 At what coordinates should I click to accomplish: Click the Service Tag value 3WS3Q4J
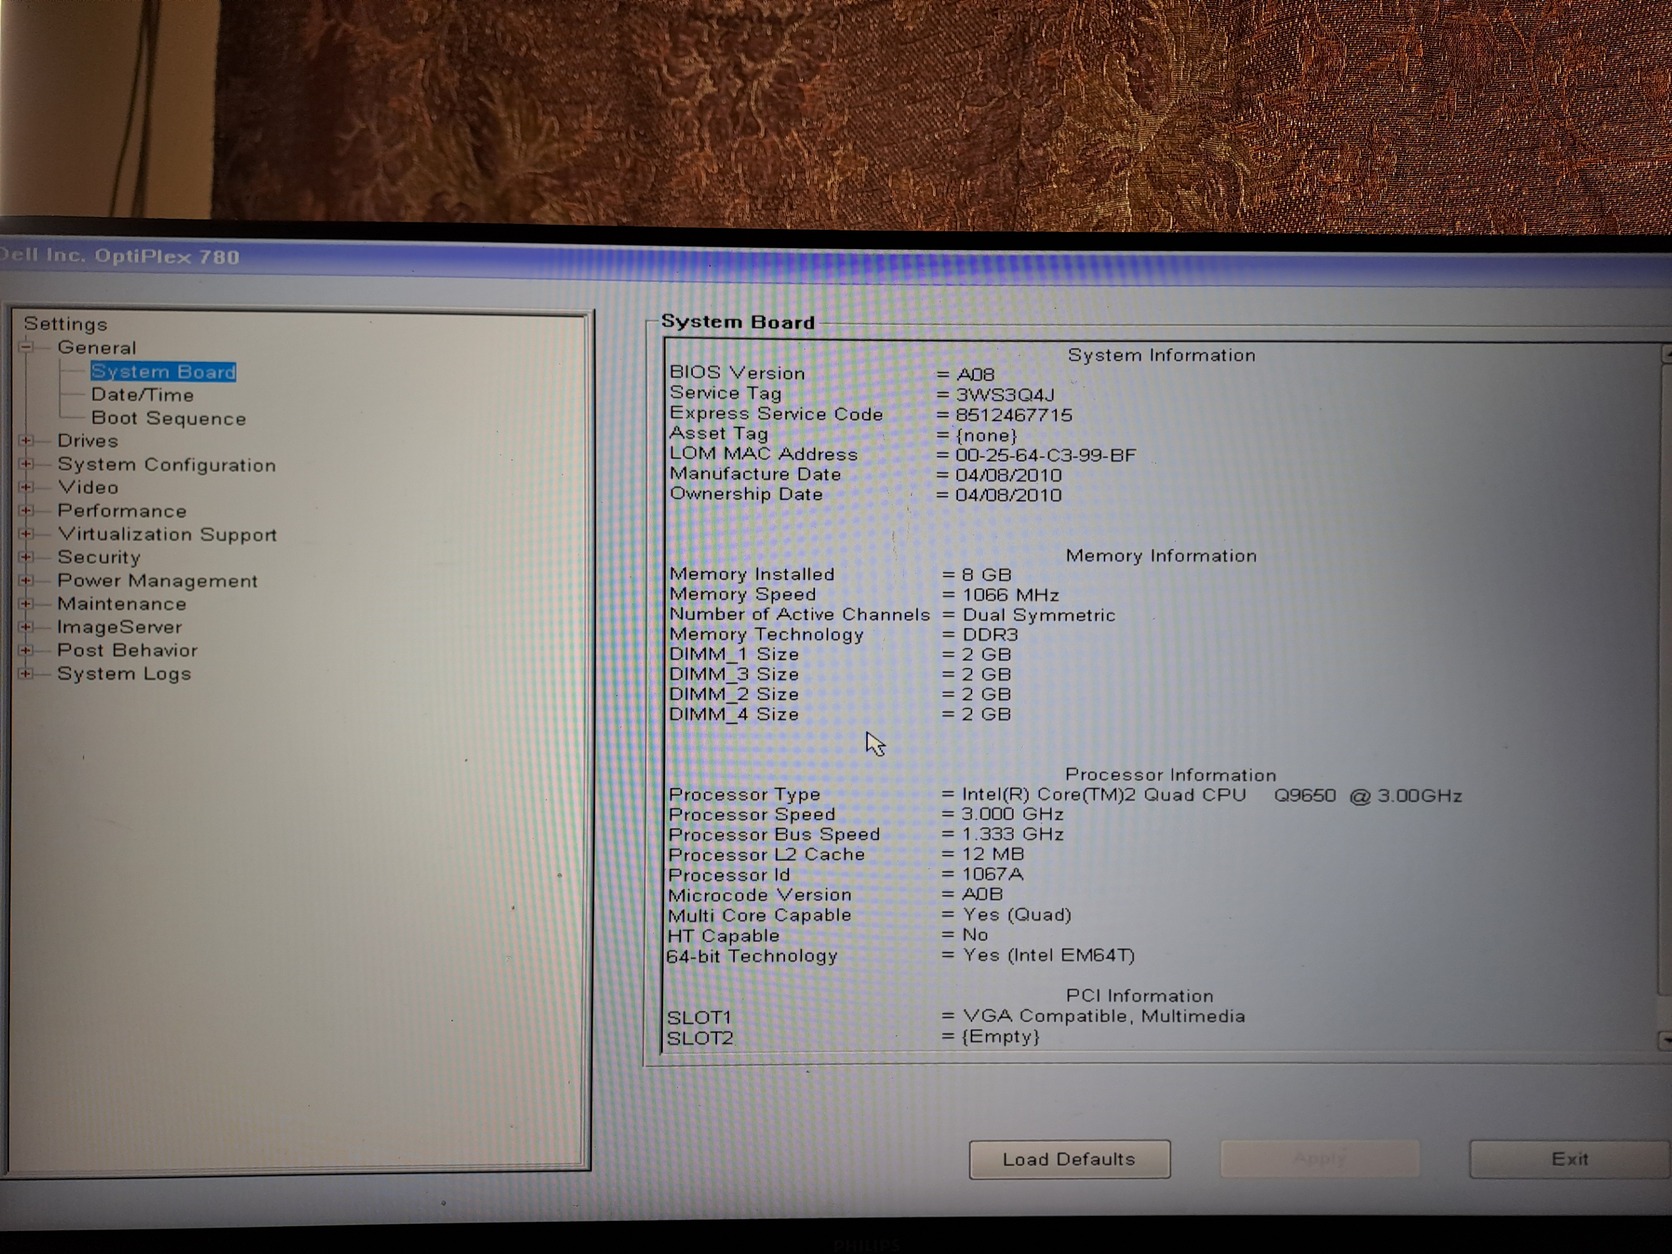click(x=1005, y=395)
